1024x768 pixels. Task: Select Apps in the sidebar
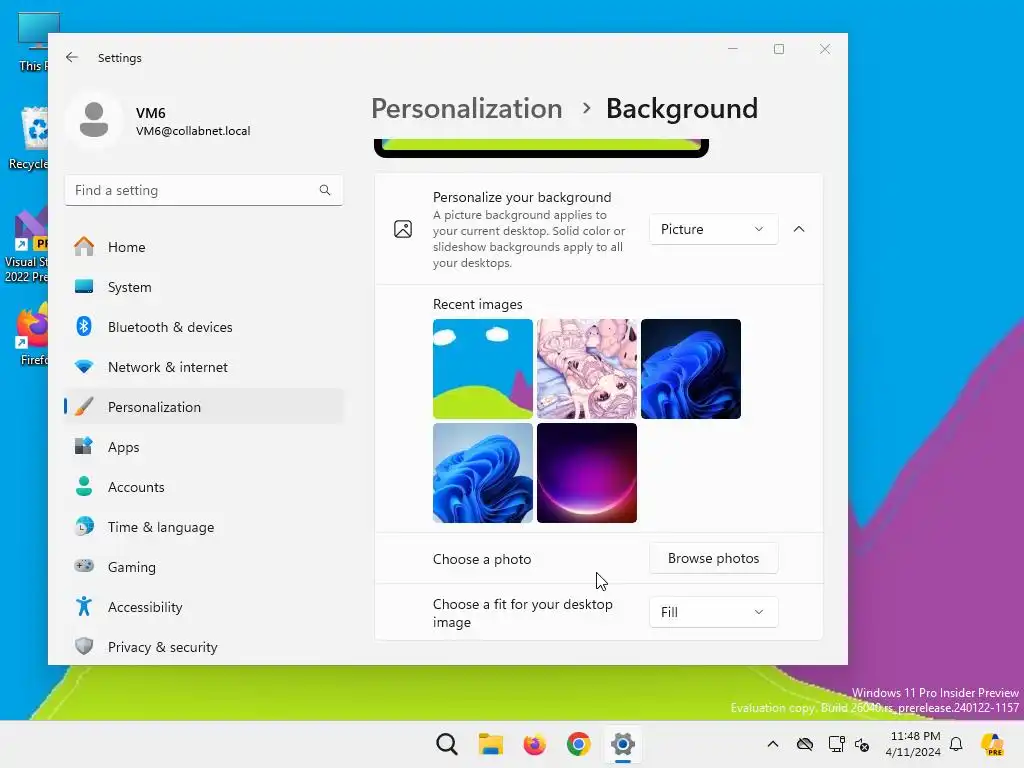coord(203,447)
